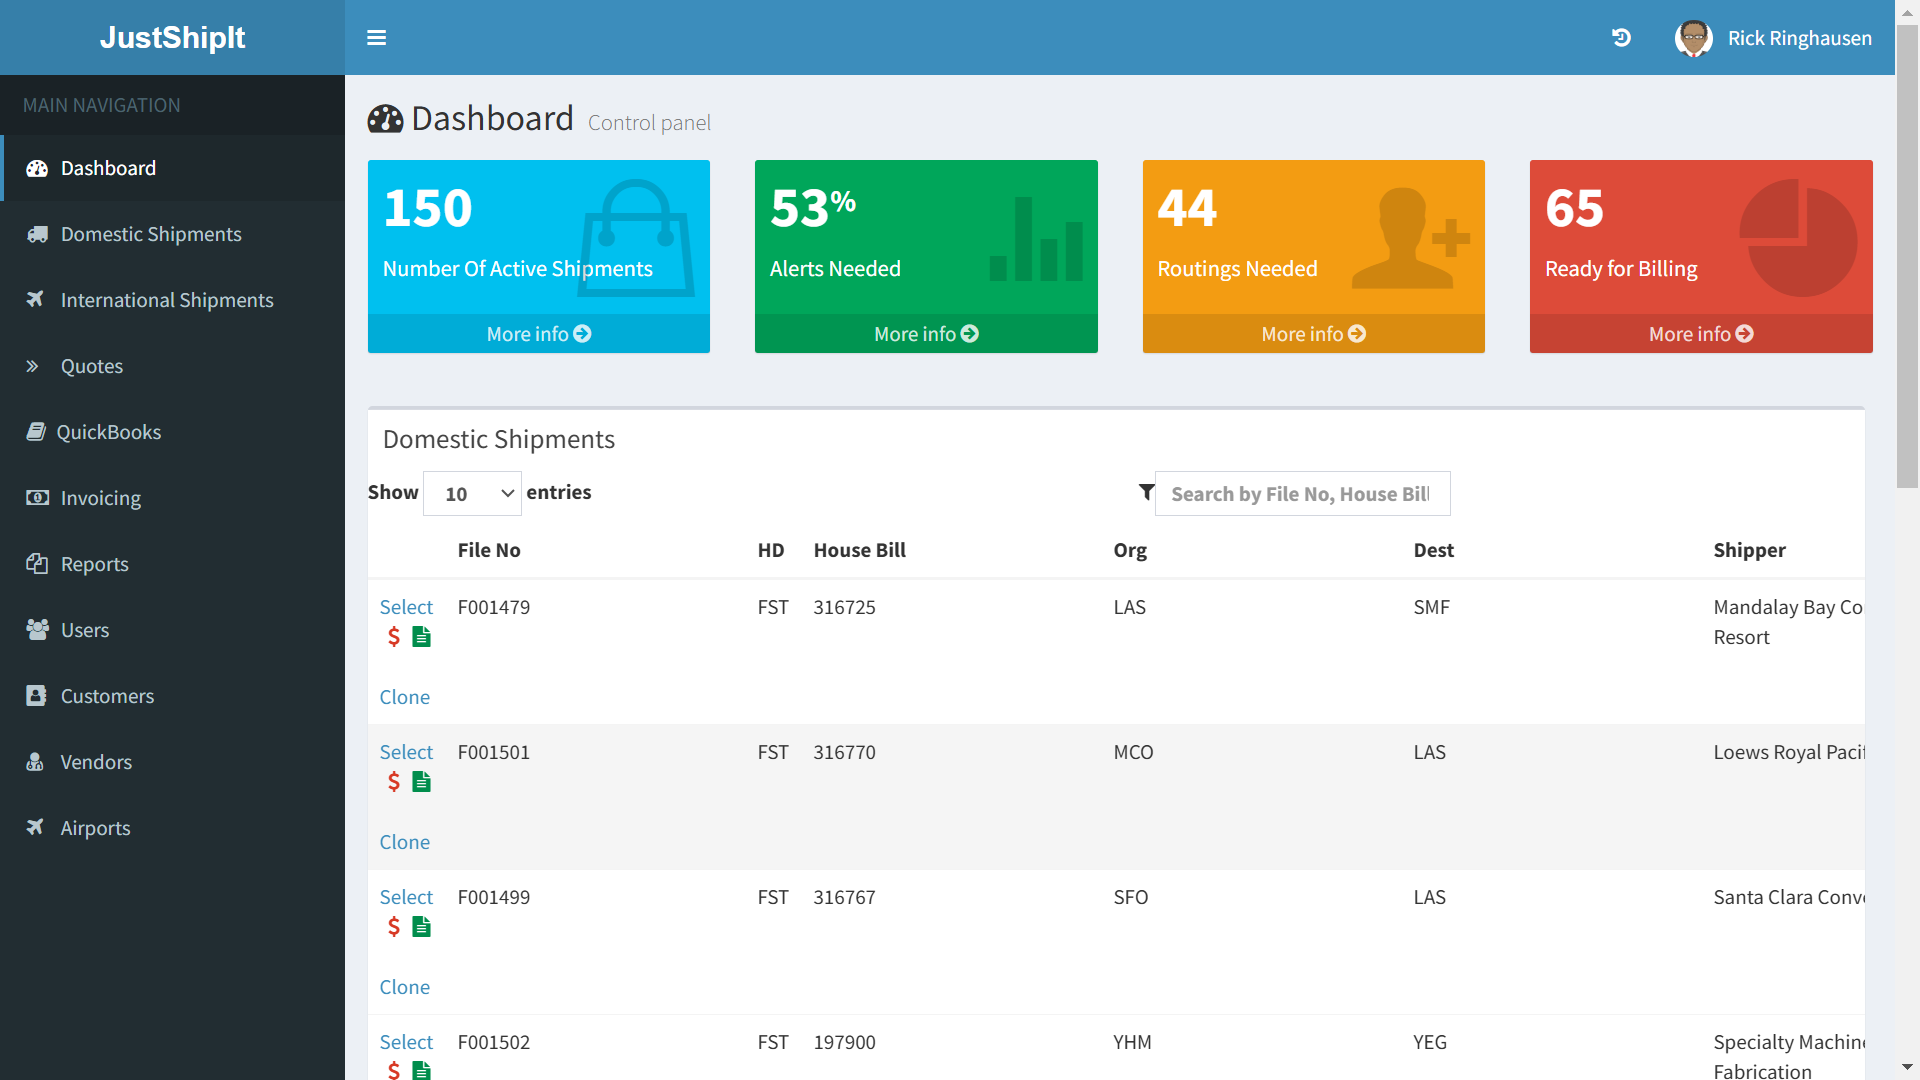
Task: Click More info on Routings Needed card
Action: tap(1313, 334)
